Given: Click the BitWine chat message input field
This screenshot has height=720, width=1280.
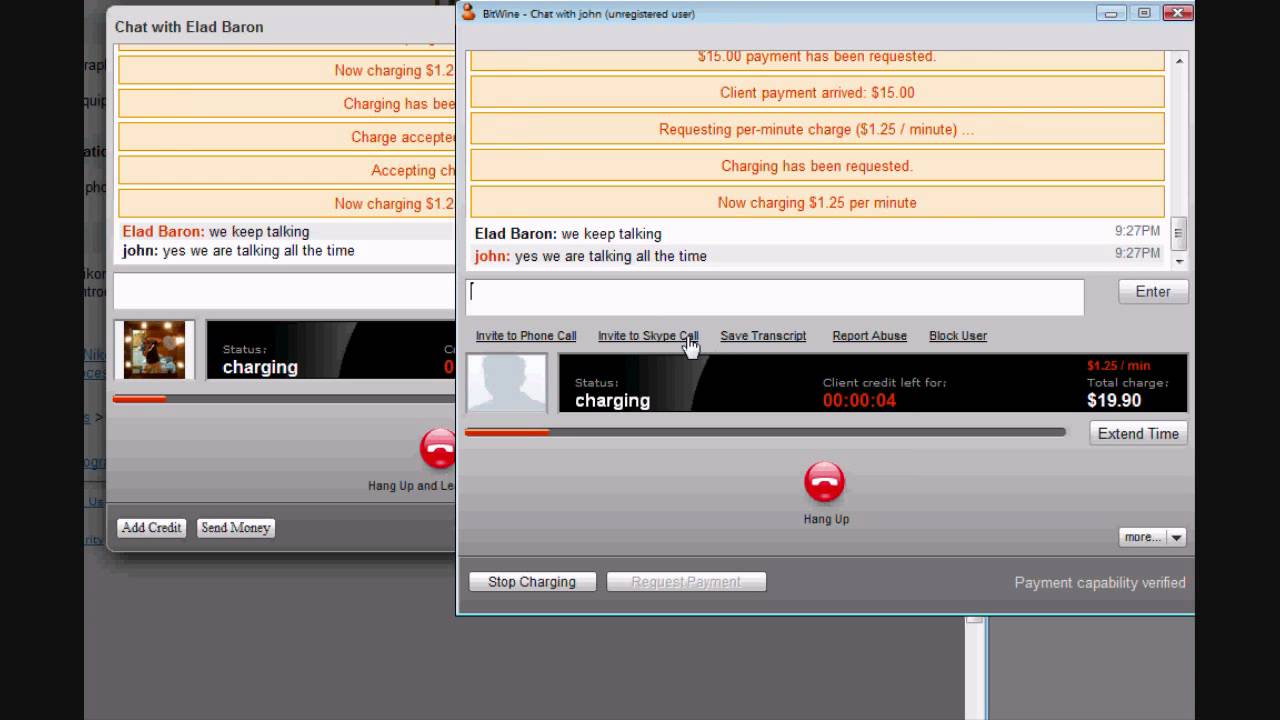Looking at the screenshot, I should pyautogui.click(x=775, y=297).
